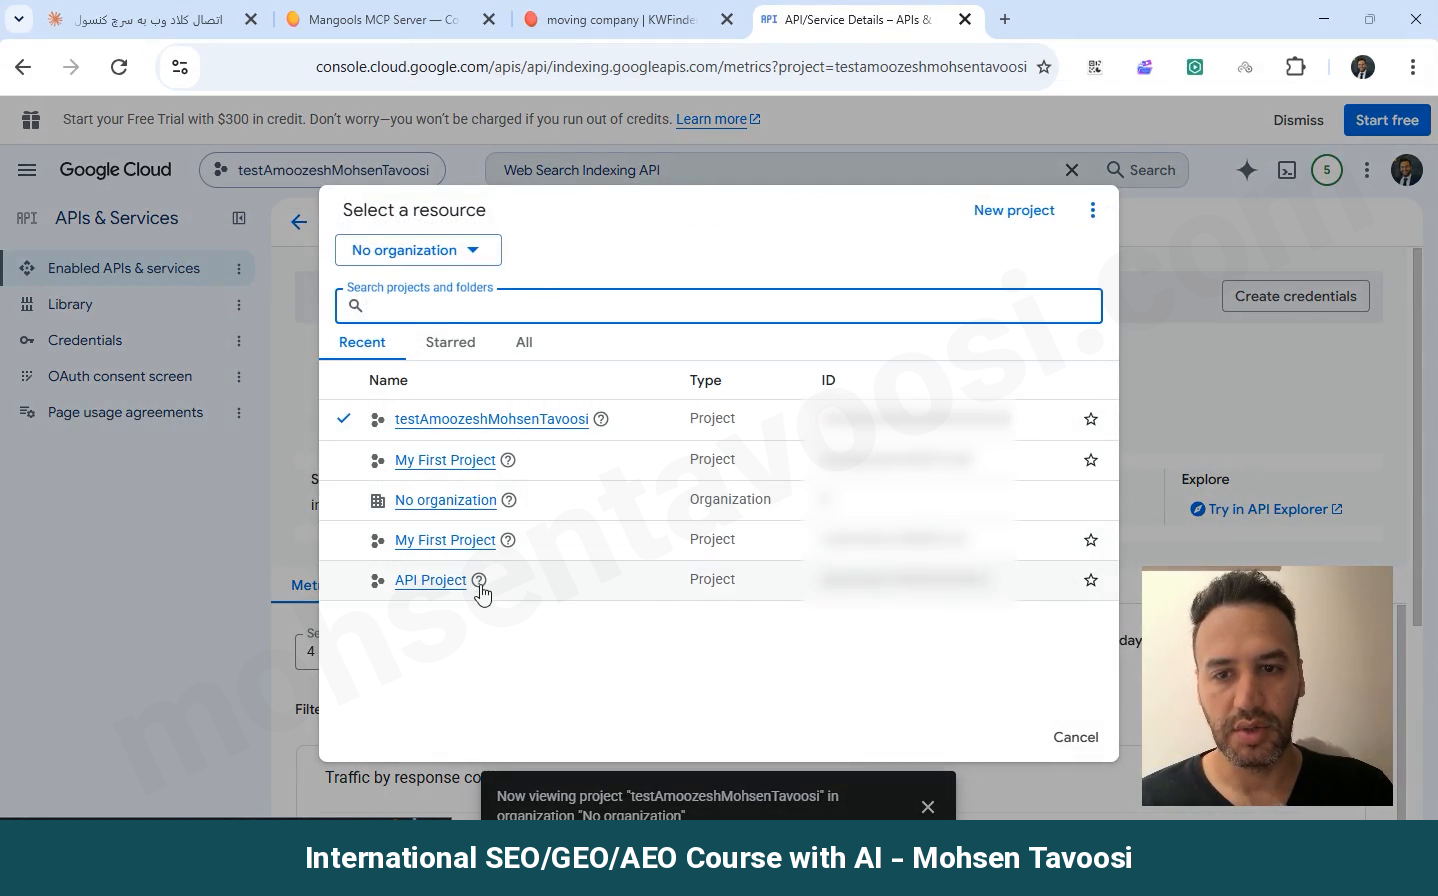Star the API Project row
This screenshot has height=896, width=1438.
tap(1091, 580)
